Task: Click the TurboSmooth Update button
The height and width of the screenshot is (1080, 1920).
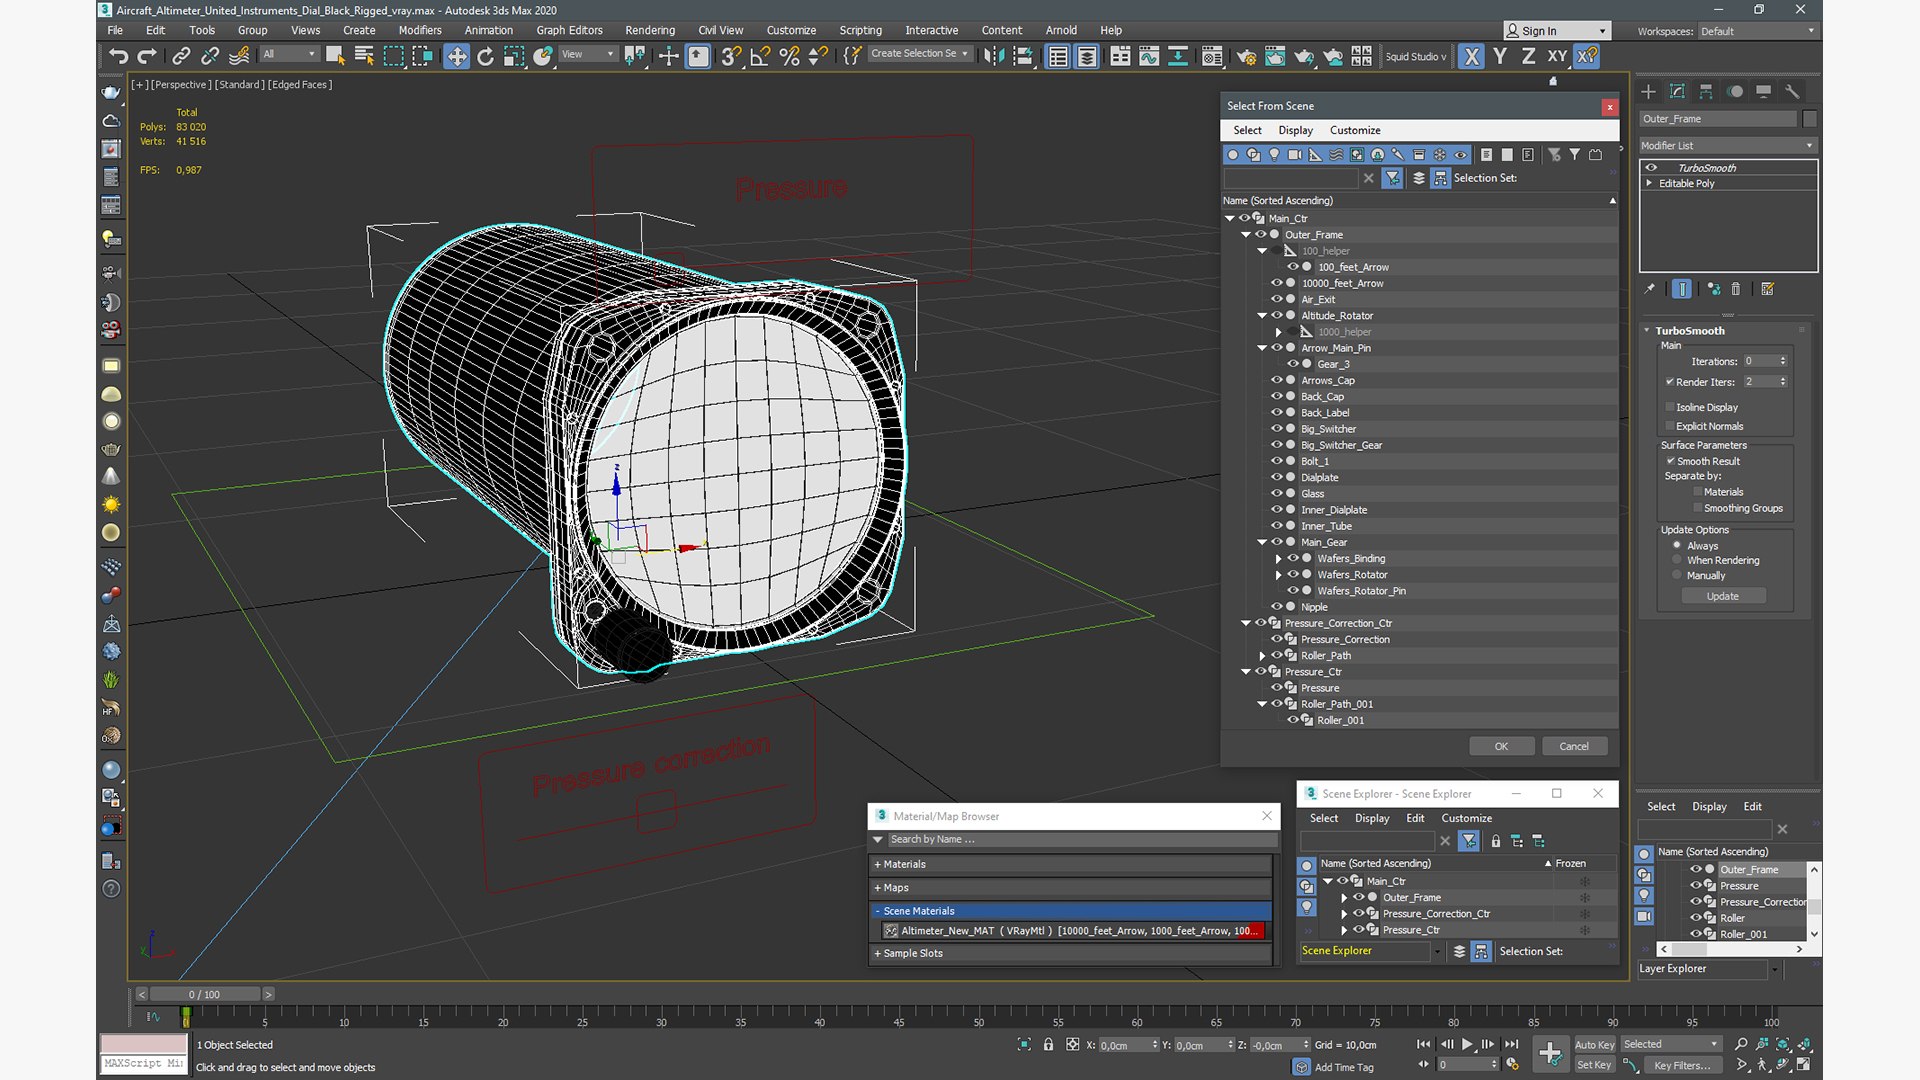Action: [x=1722, y=596]
